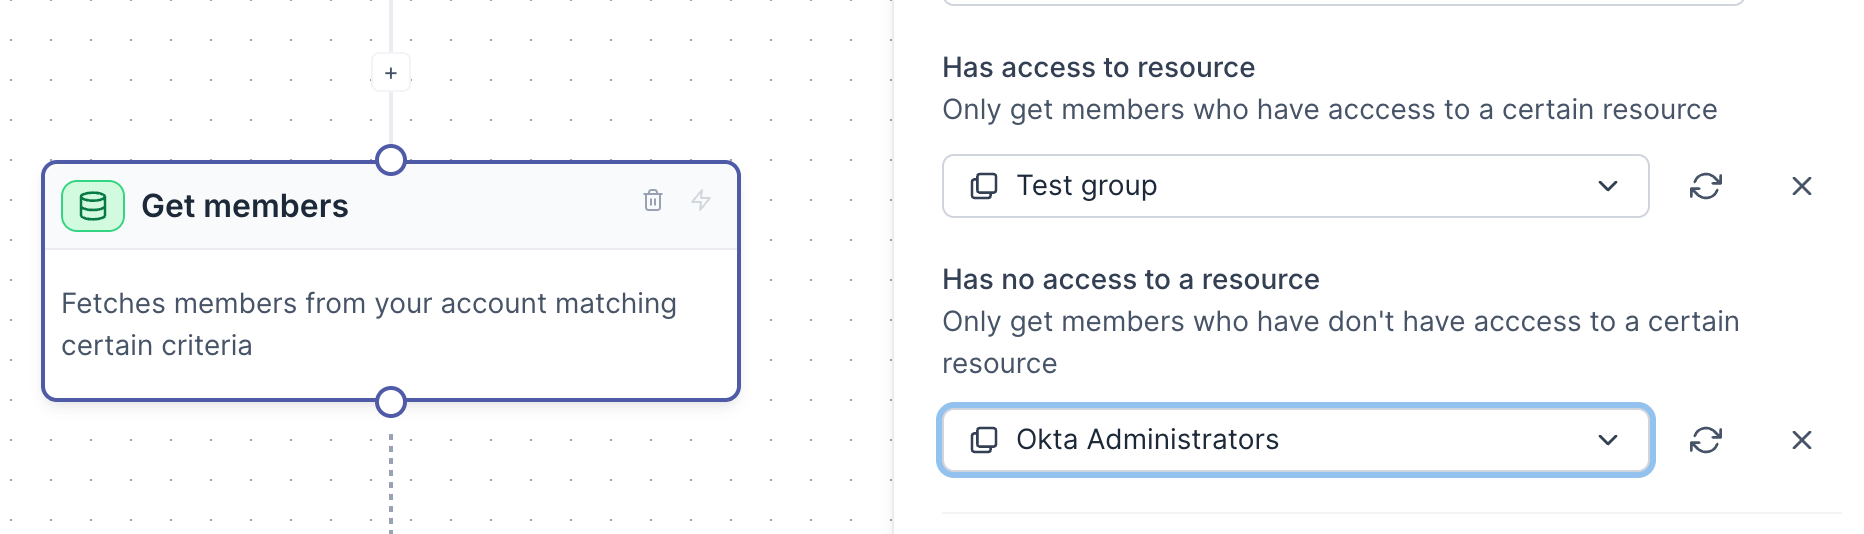
Task: Open the Okta Administrators dropdown
Action: (1294, 440)
